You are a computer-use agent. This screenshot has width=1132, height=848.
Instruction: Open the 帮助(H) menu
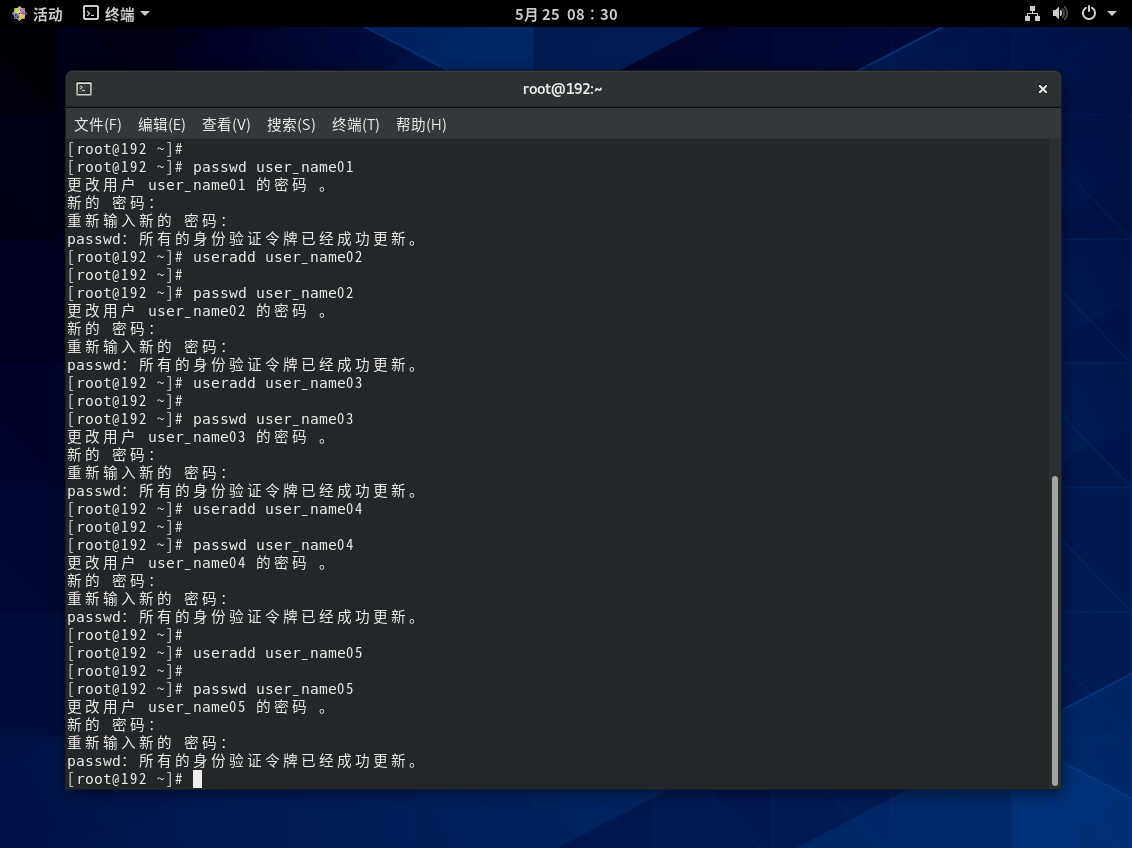click(421, 124)
